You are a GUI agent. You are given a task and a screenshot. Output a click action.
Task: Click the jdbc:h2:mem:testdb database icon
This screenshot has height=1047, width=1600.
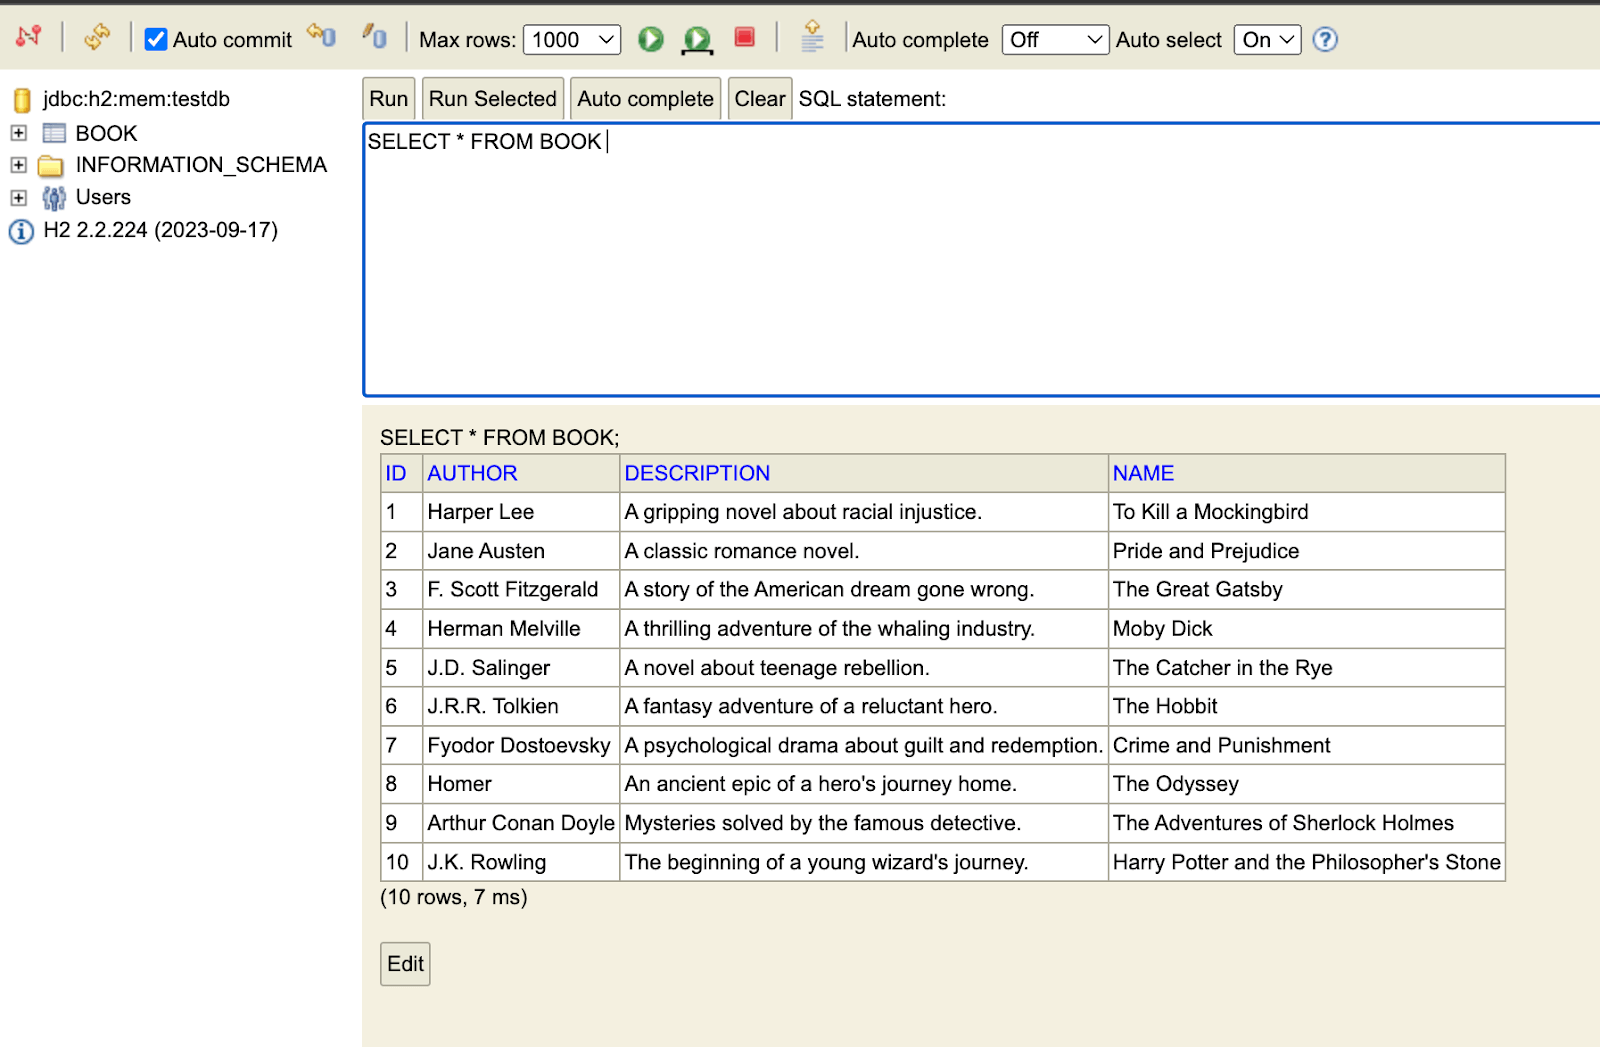[22, 100]
